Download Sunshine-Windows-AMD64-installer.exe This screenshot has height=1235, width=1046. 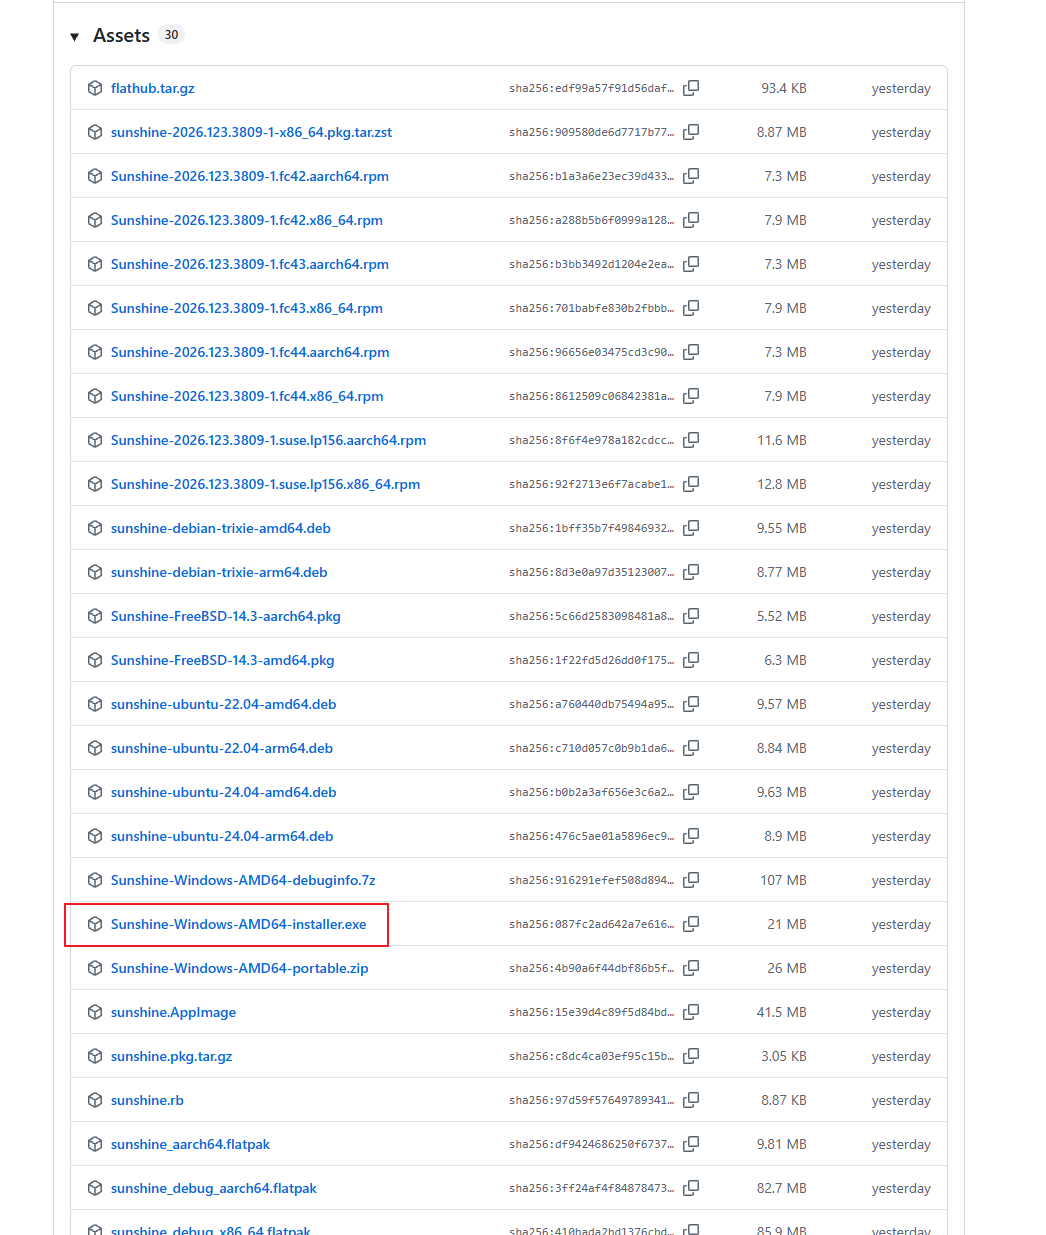[x=238, y=924]
